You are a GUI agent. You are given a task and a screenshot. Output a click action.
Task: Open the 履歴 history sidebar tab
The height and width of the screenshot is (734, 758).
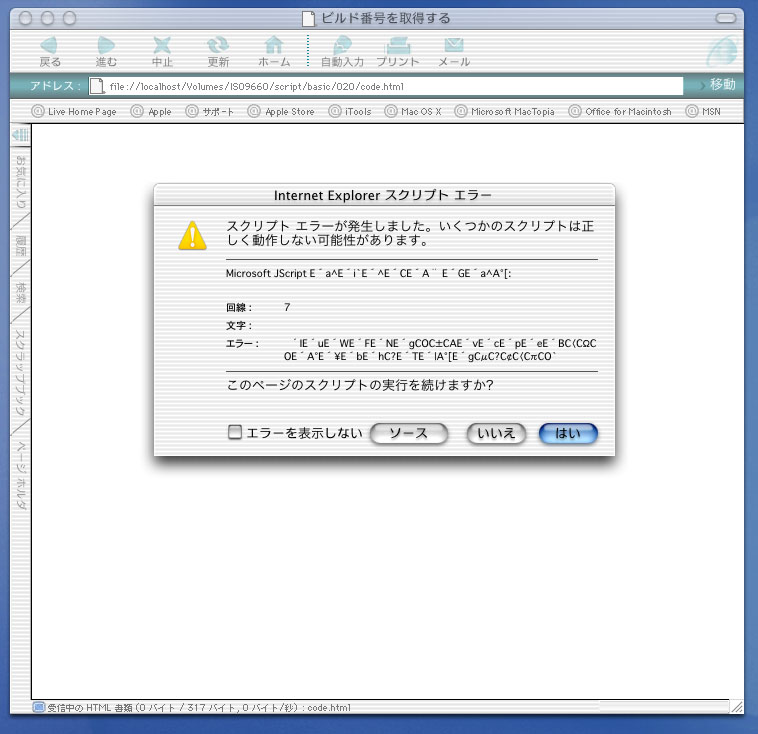[21, 245]
